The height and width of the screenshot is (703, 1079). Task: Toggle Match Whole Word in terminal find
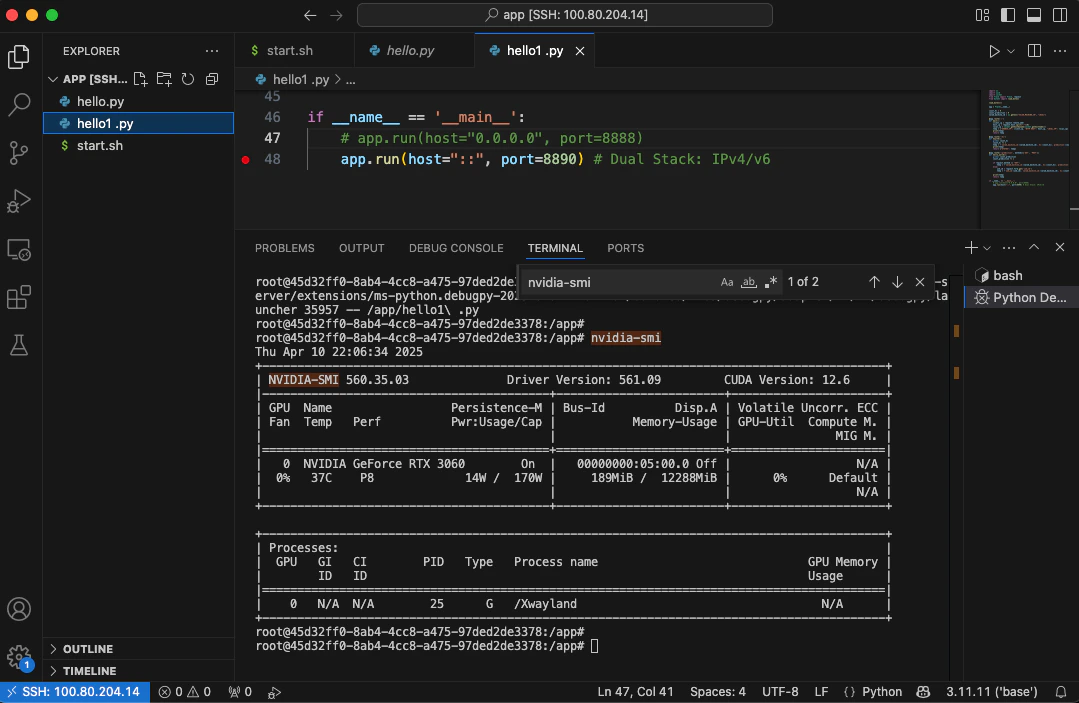[748, 282]
